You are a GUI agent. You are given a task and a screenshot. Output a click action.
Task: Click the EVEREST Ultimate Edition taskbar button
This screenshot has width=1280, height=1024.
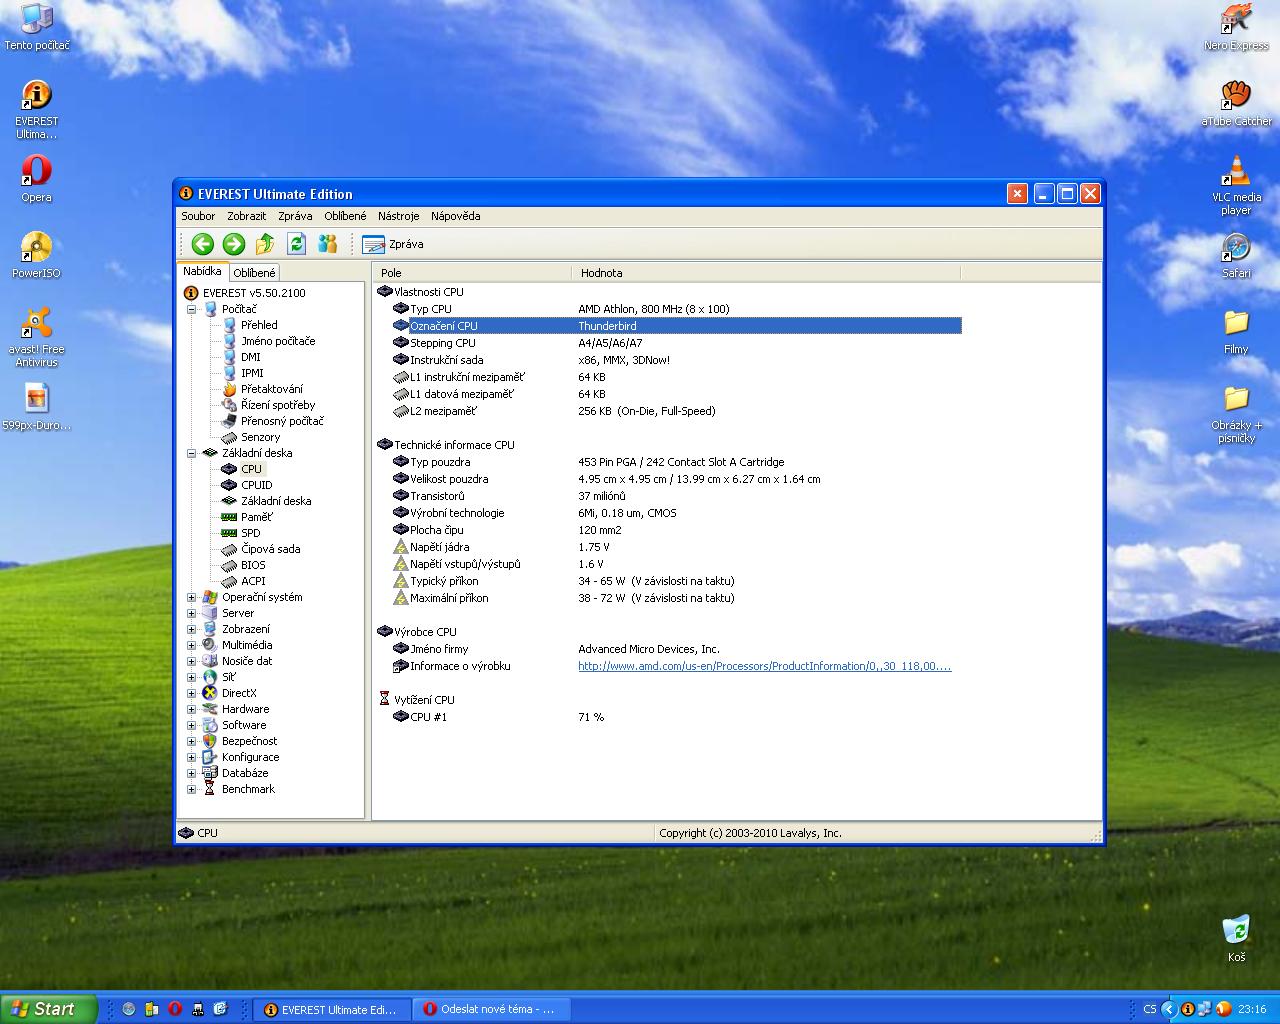pyautogui.click(x=331, y=1009)
